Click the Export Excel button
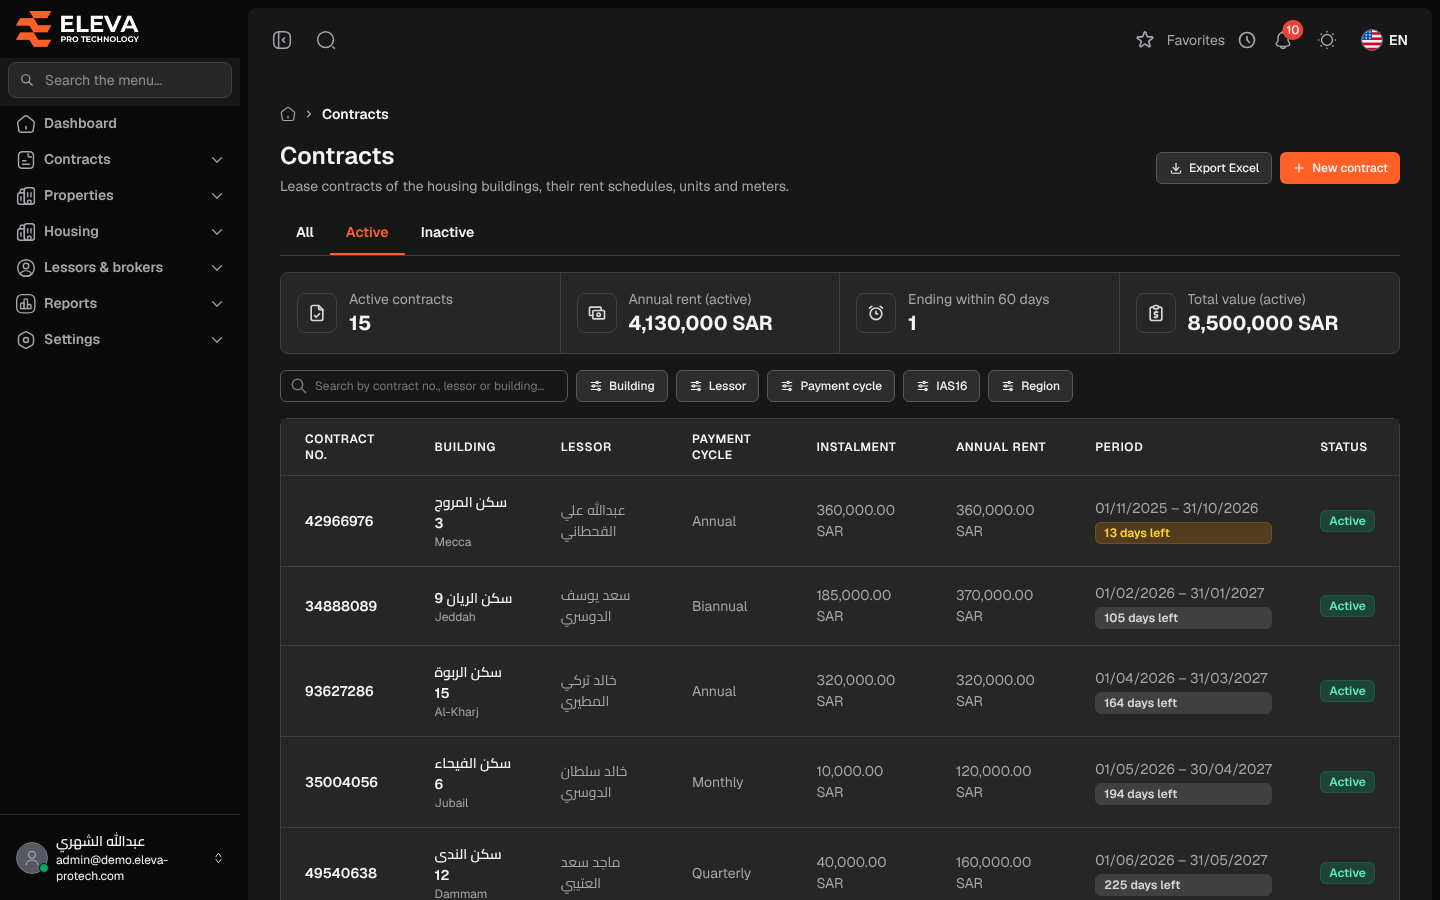 point(1214,168)
